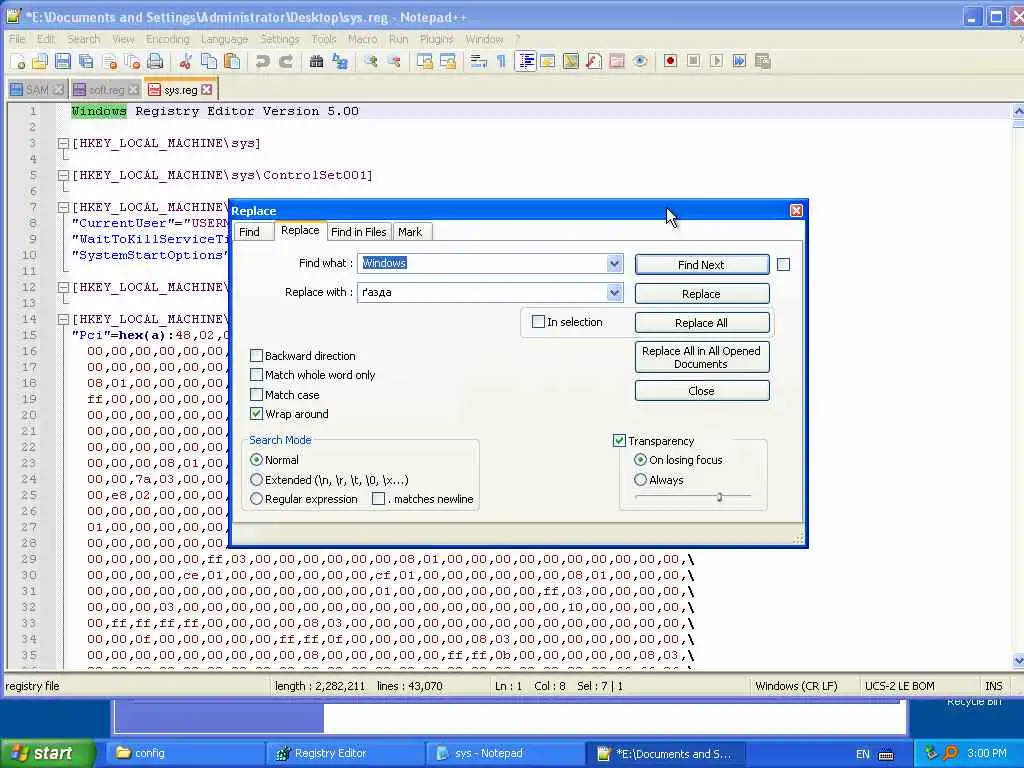1024x768 pixels.
Task: Enable the In selection checkbox
Action: pos(538,321)
